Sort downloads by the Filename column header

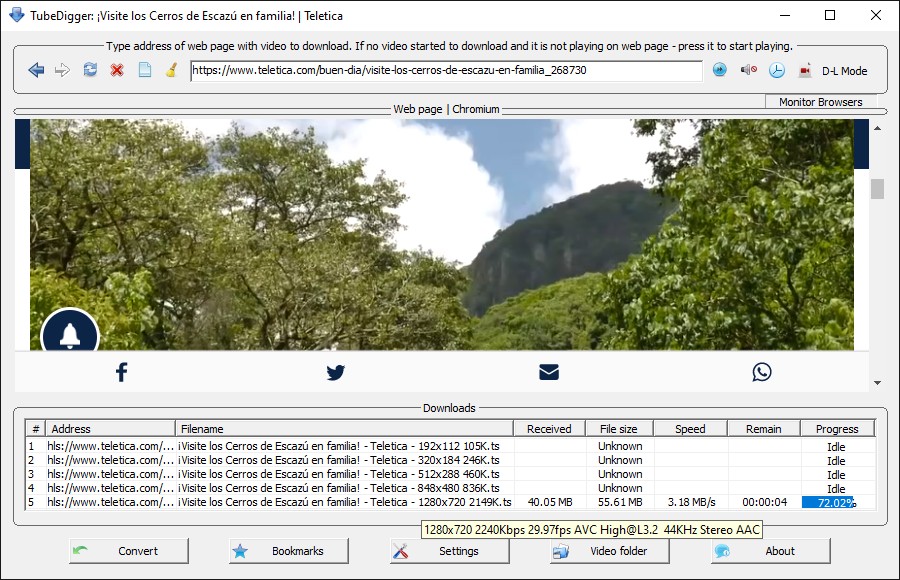[344, 429]
